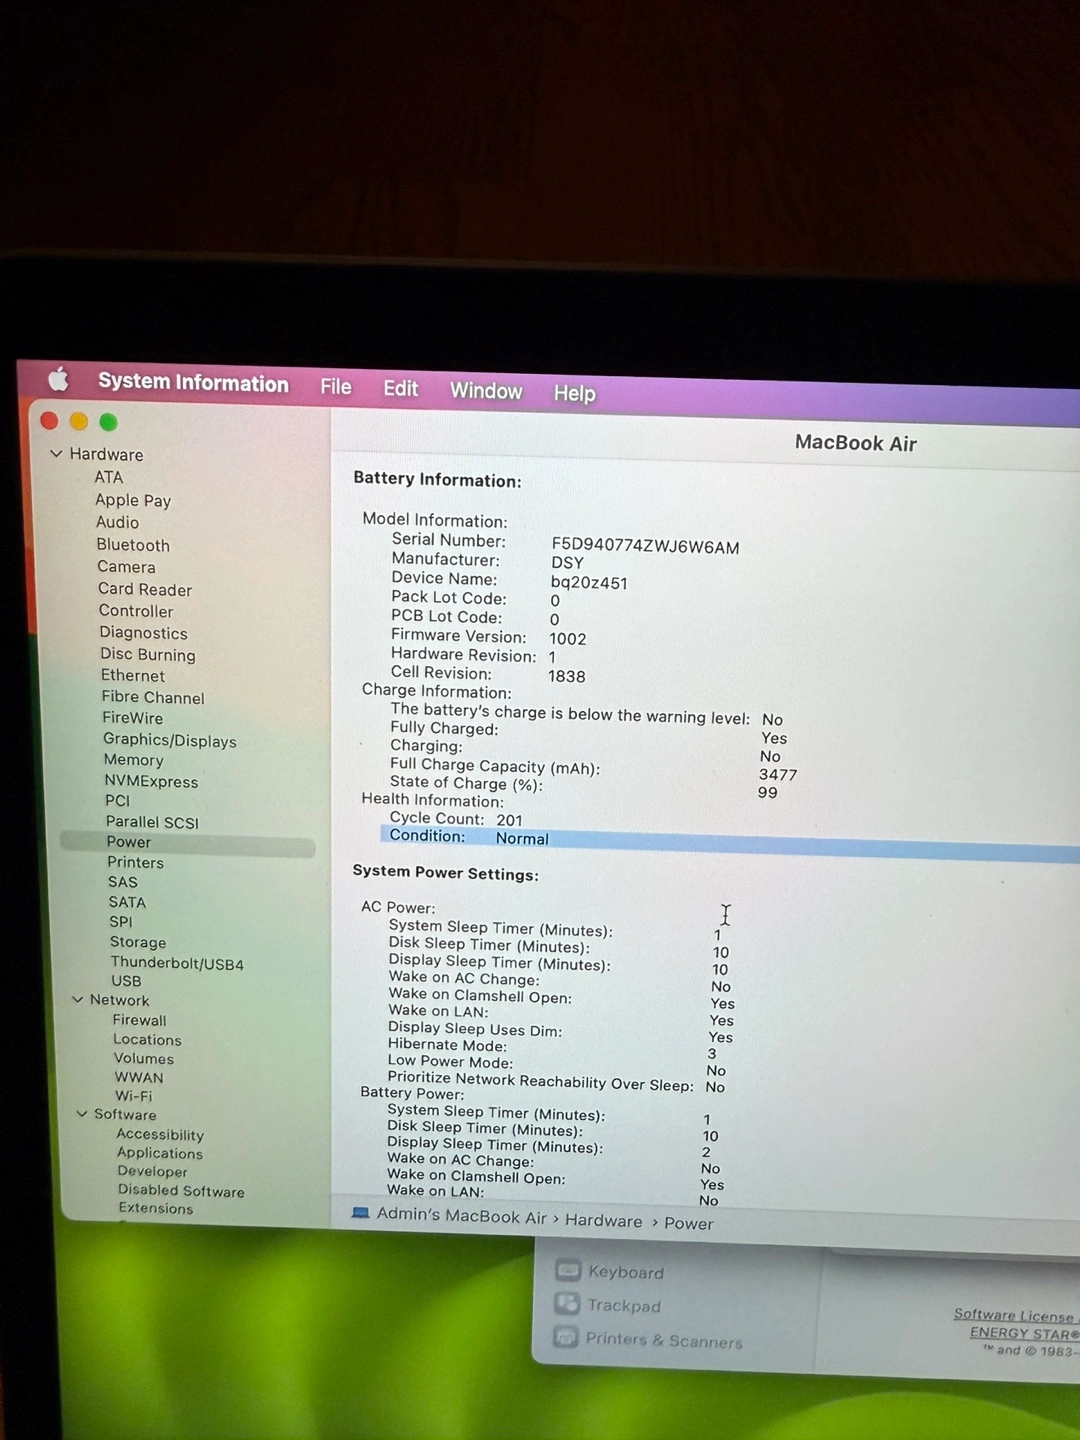Click the green full-screen window button
This screenshot has width=1080, height=1440.
point(109,422)
